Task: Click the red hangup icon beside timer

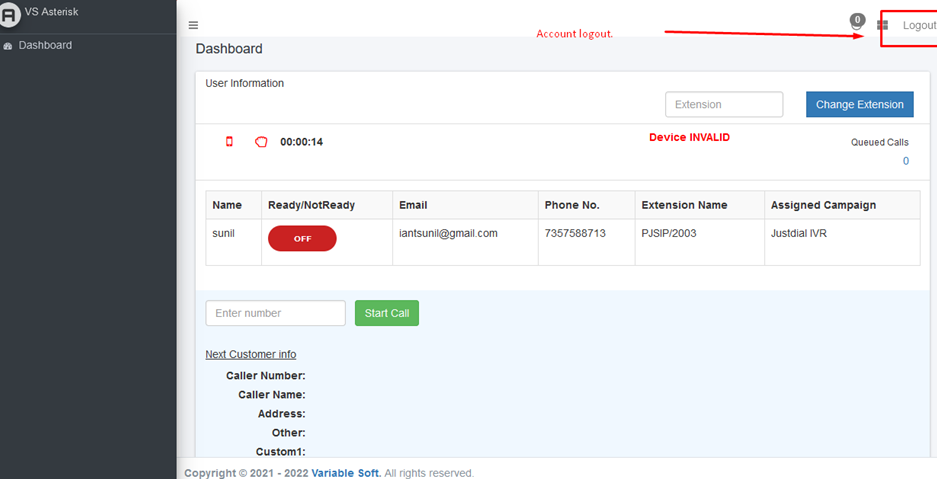Action: [x=261, y=142]
